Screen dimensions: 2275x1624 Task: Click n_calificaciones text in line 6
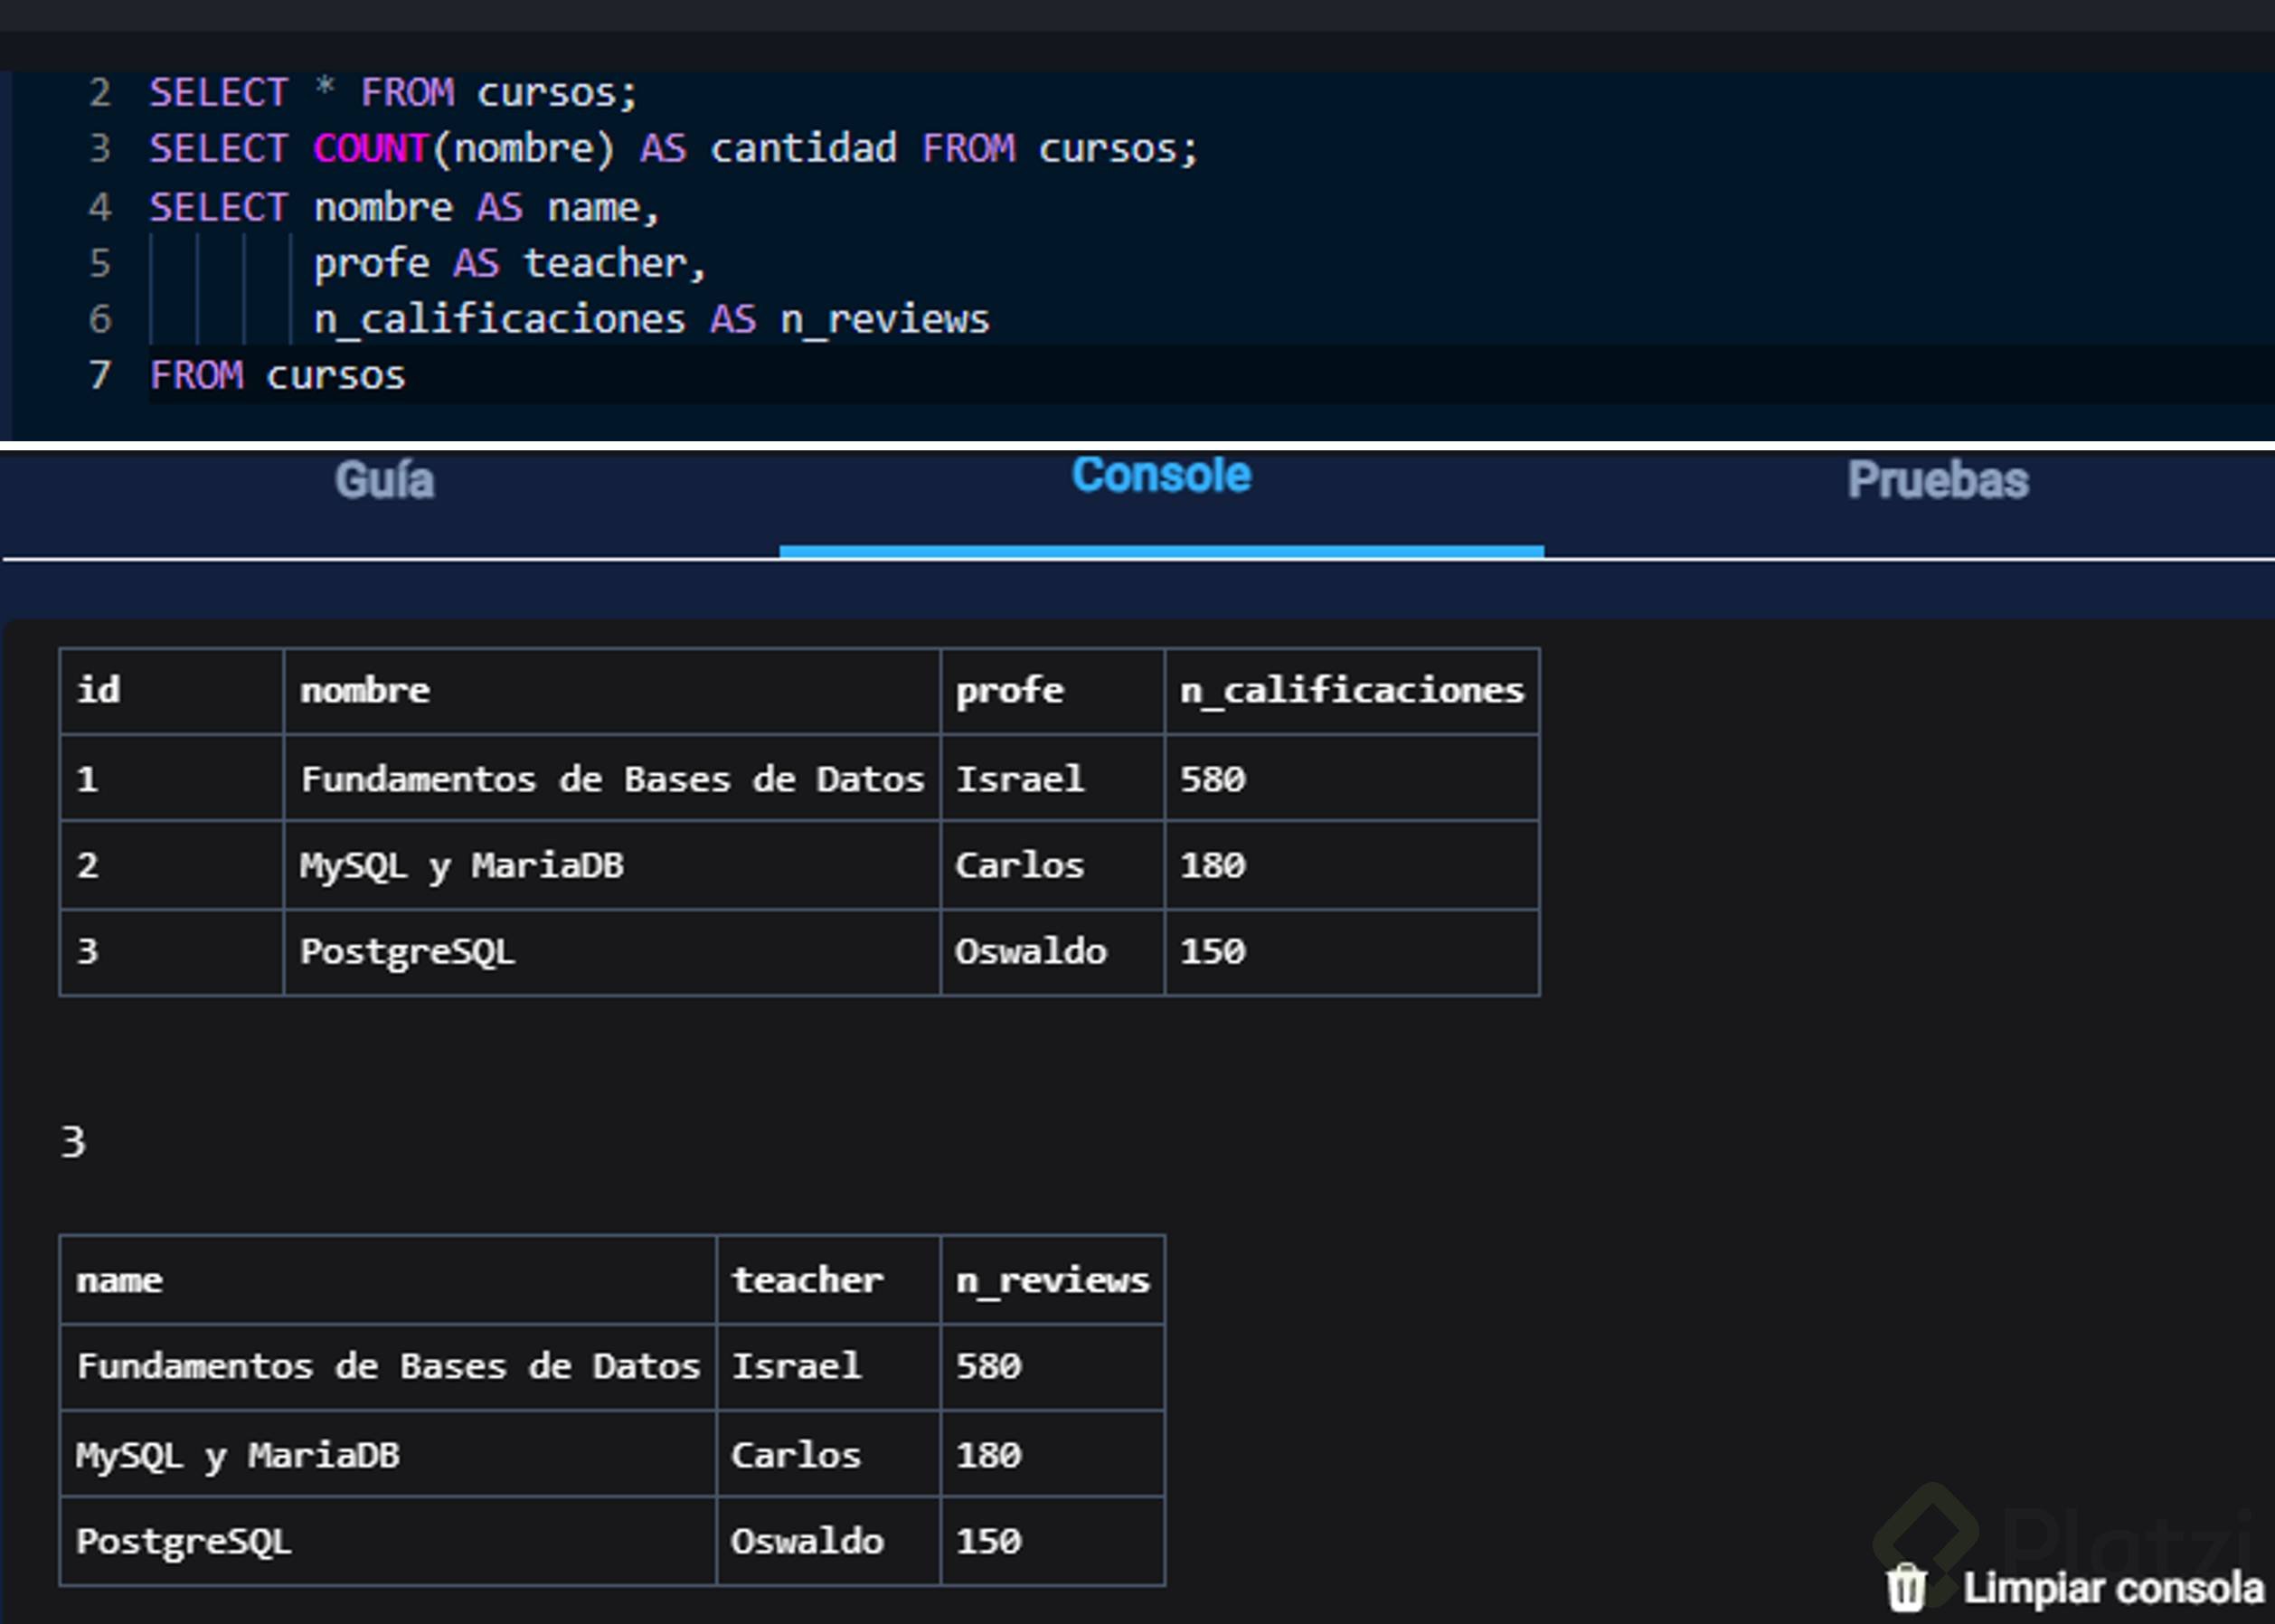point(499,320)
